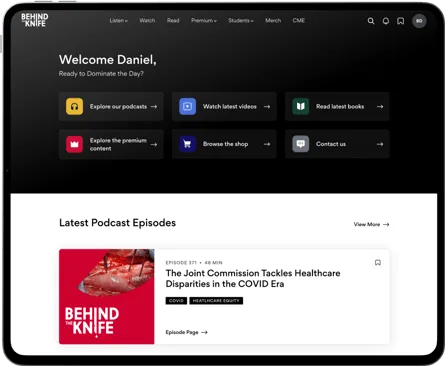
Task: Click arrow on Contact us card
Action: 380,144
